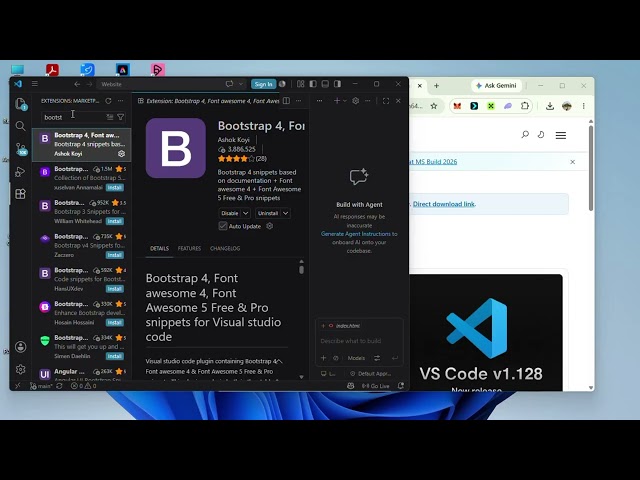Click the Ask Gemini button in Chrome
The width and height of the screenshot is (640, 480).
click(x=496, y=86)
